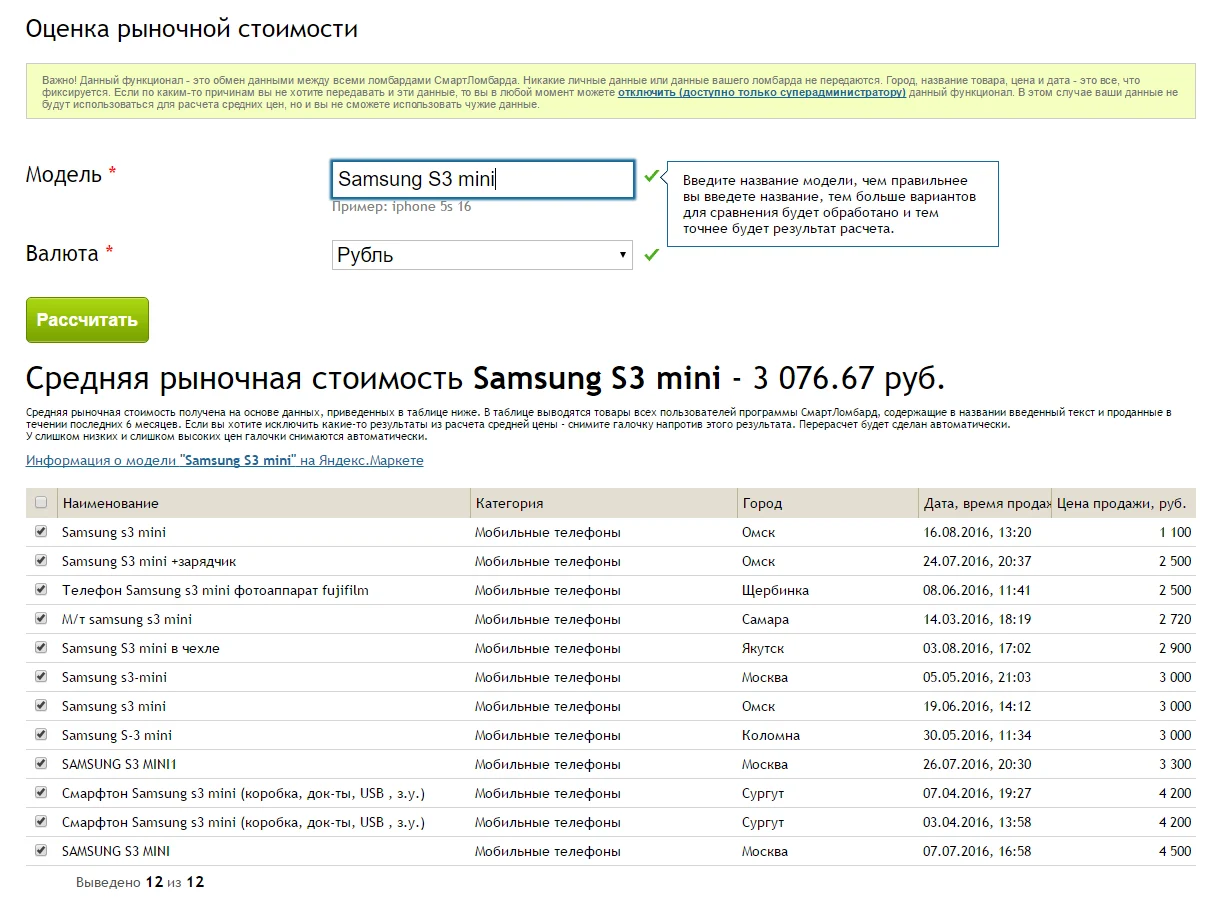Click the date 26.07.2016, 20:30

[x=977, y=764]
